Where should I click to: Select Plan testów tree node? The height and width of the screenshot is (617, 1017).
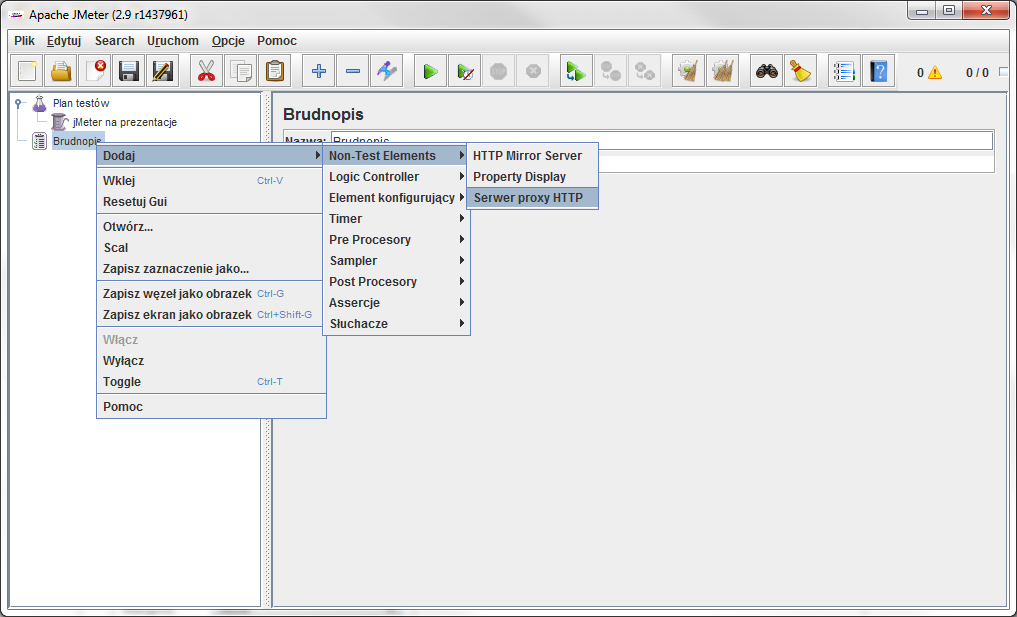(81, 103)
